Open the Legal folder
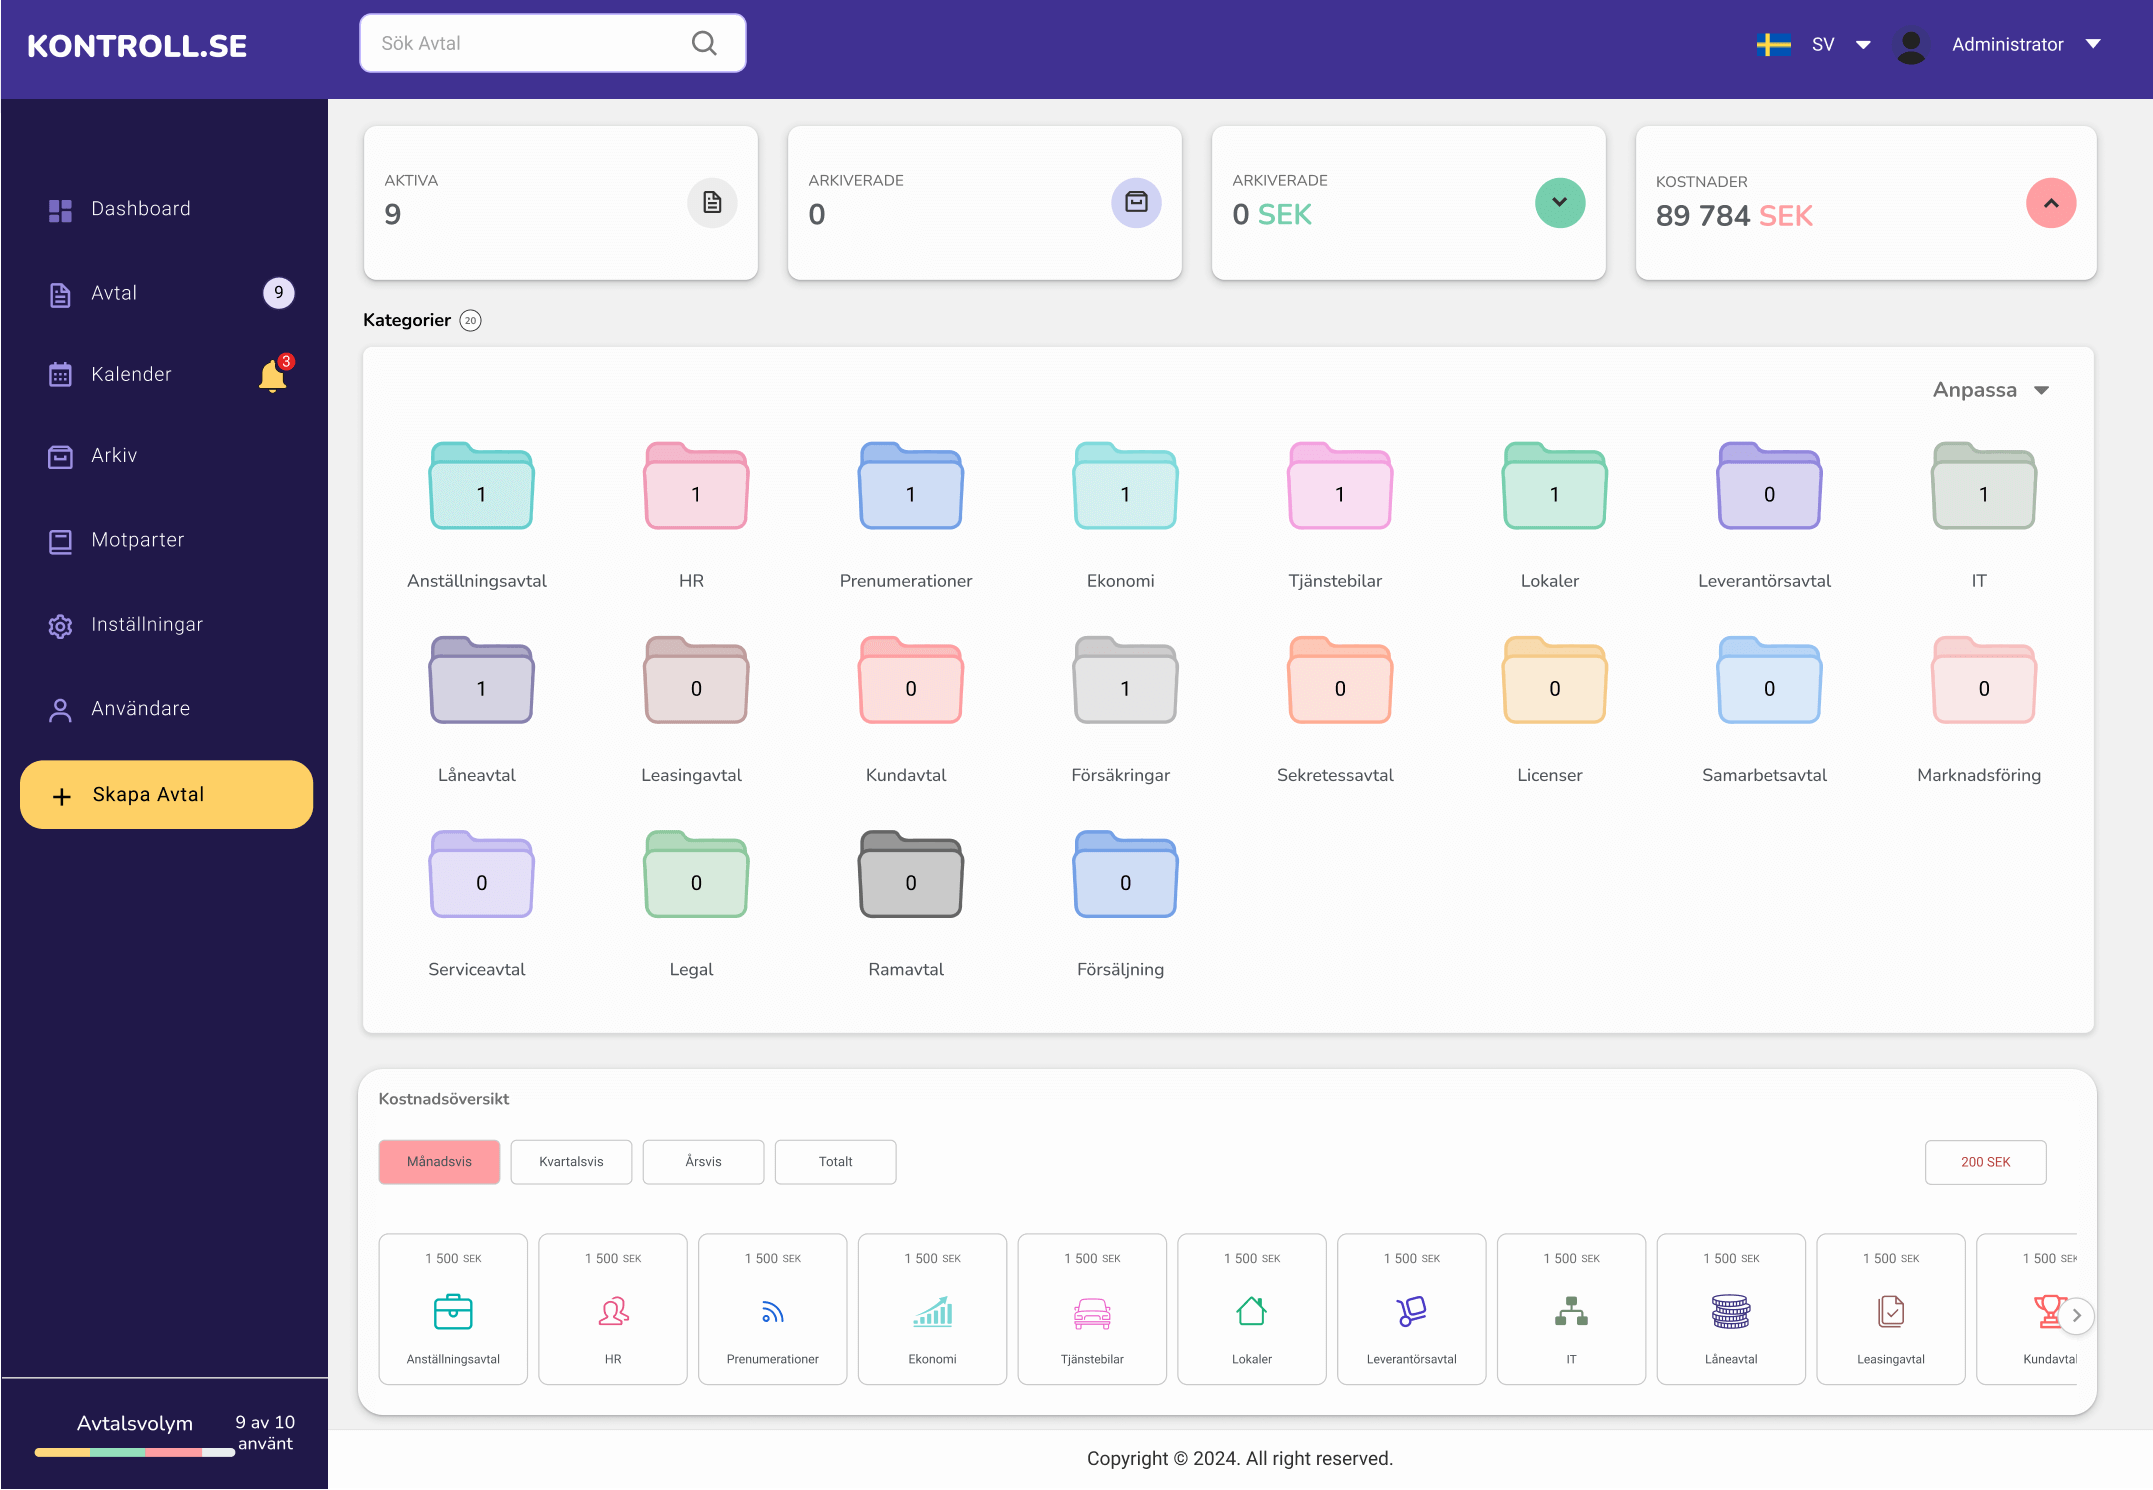 (696, 874)
